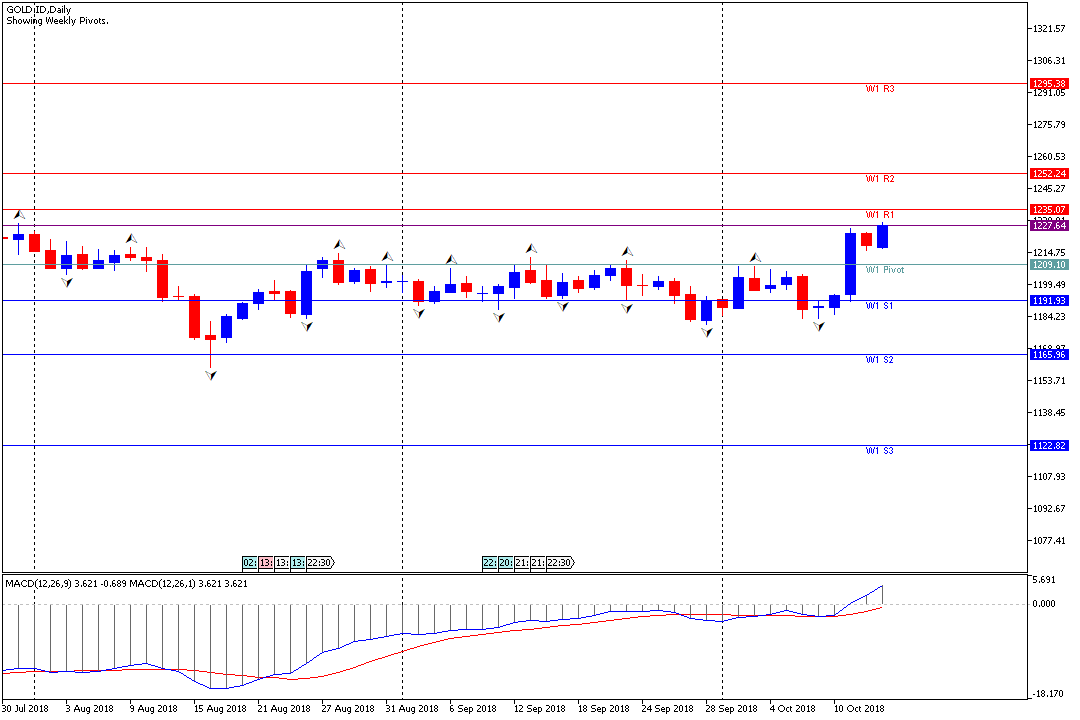The height and width of the screenshot is (720, 1080).
Task: Click the cyan 20: event marker
Action: (505, 563)
